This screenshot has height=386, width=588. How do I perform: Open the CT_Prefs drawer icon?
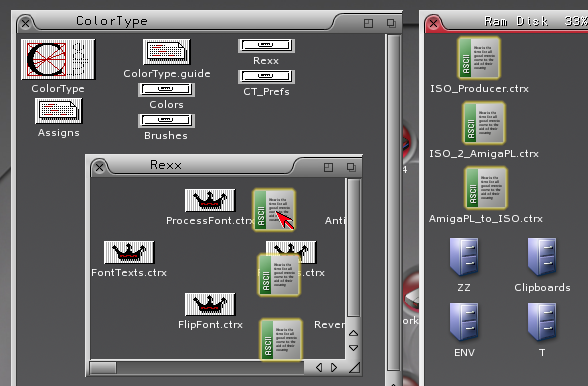pyautogui.click(x=266, y=77)
